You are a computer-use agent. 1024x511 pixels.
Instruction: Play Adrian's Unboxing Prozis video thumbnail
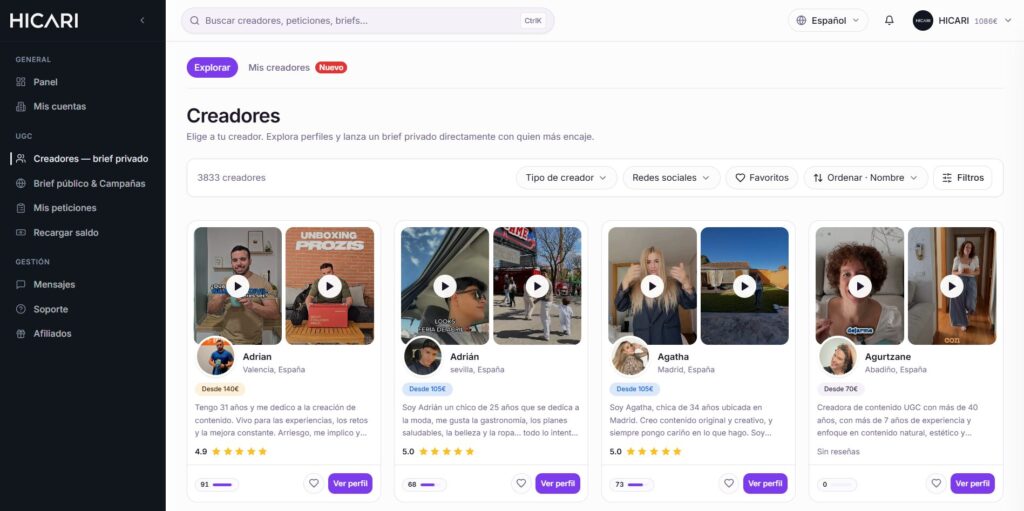330,286
